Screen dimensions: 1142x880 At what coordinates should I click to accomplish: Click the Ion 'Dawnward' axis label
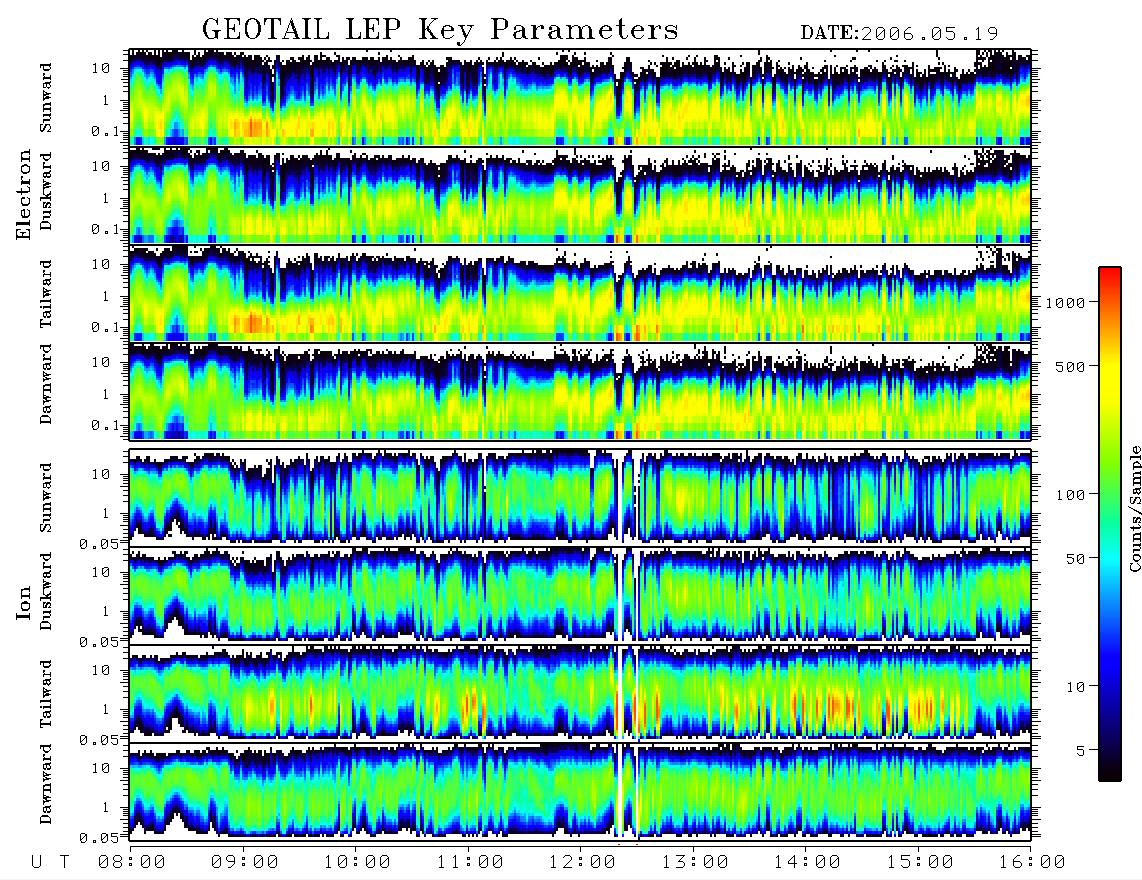point(46,784)
